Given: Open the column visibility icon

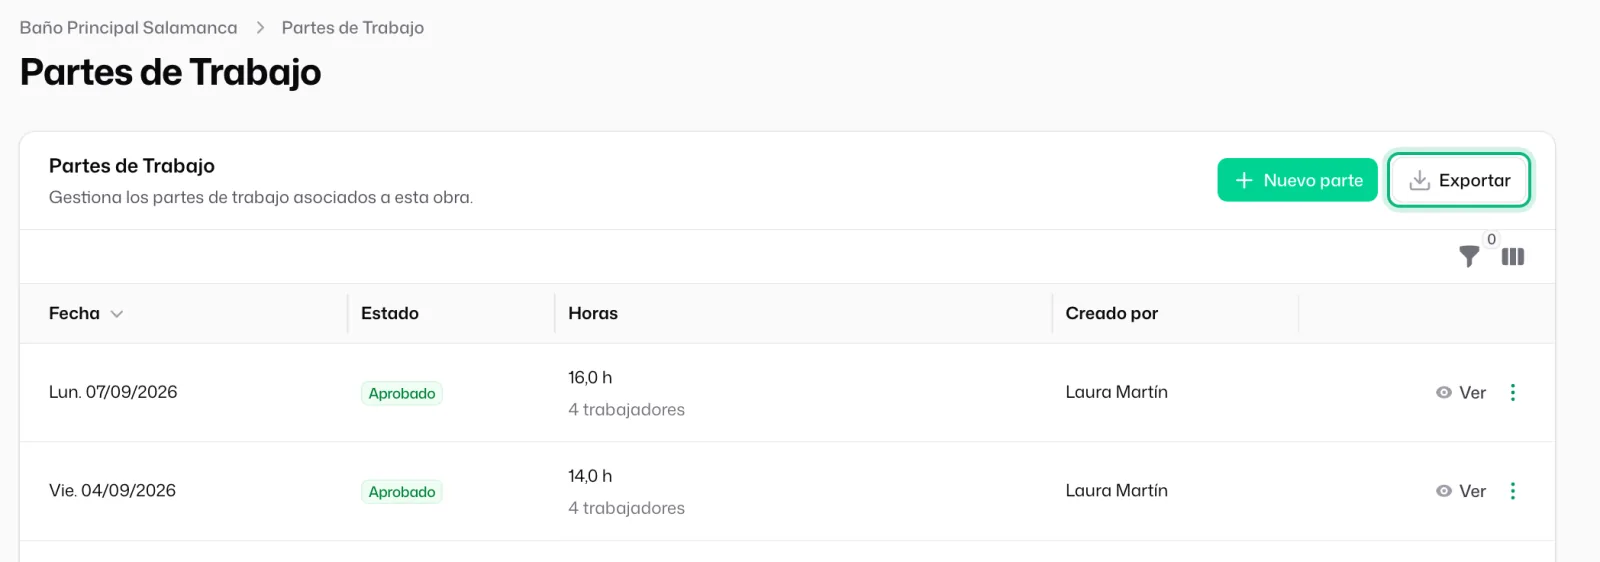Looking at the screenshot, I should pos(1513,257).
